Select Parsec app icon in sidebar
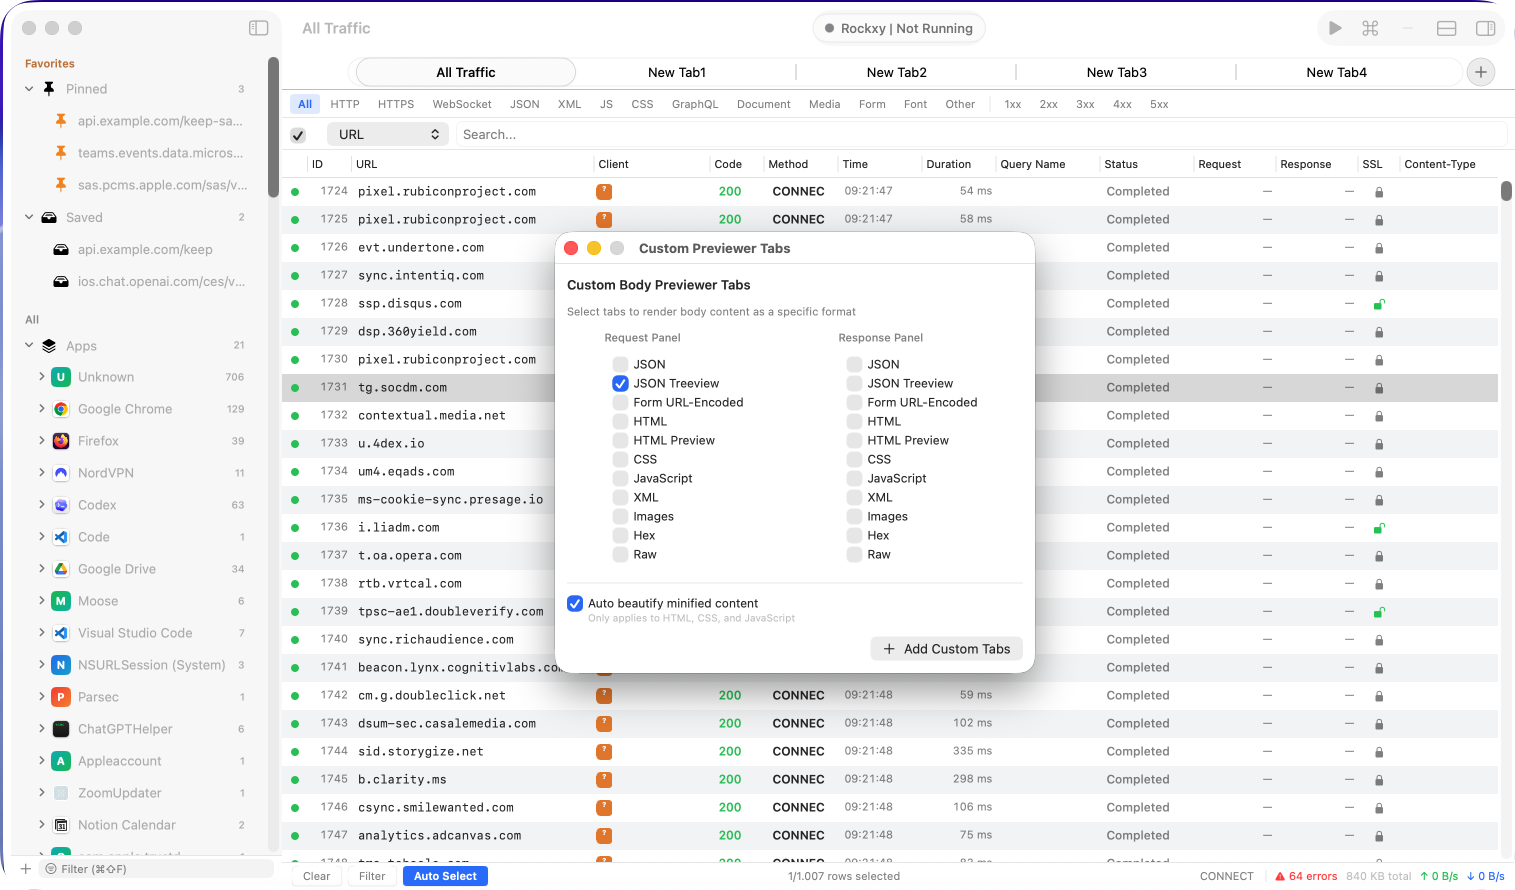The width and height of the screenshot is (1515, 890). pos(61,697)
